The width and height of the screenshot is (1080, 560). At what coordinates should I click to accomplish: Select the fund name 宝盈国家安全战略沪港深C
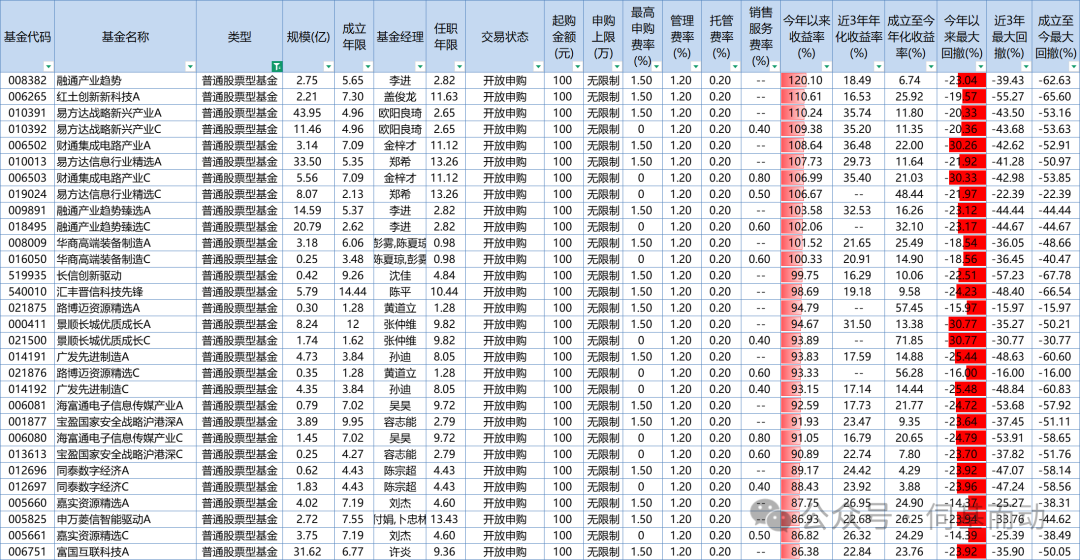tap(120, 455)
